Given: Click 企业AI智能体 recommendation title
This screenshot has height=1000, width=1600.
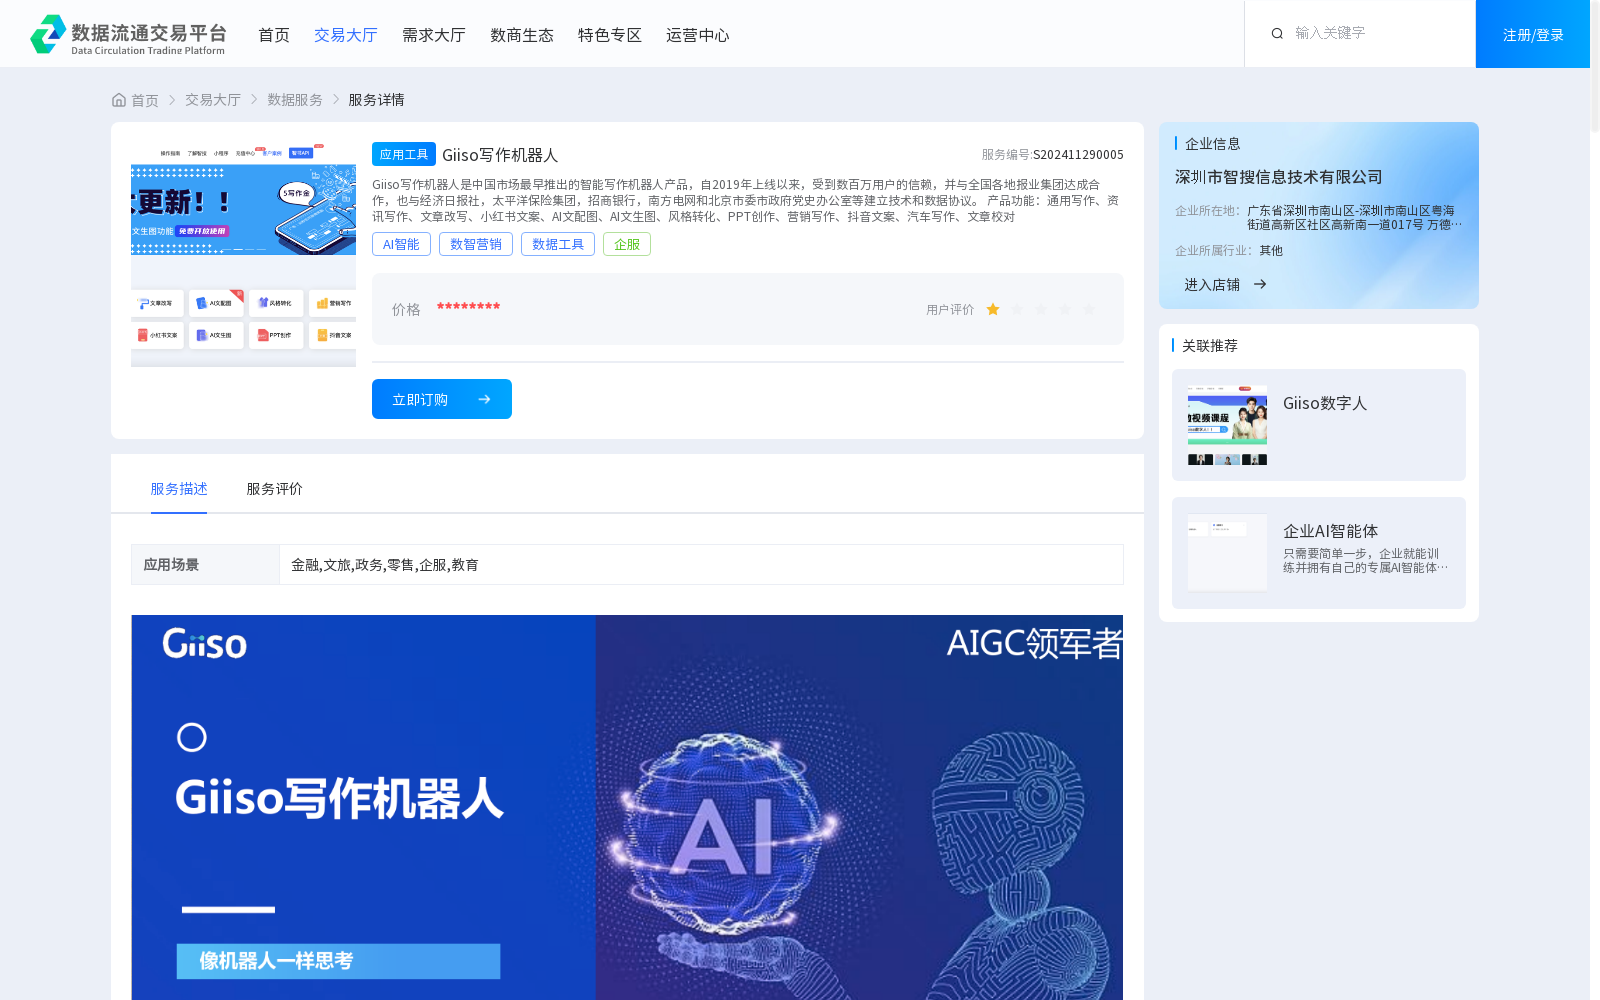Looking at the screenshot, I should click(1331, 531).
